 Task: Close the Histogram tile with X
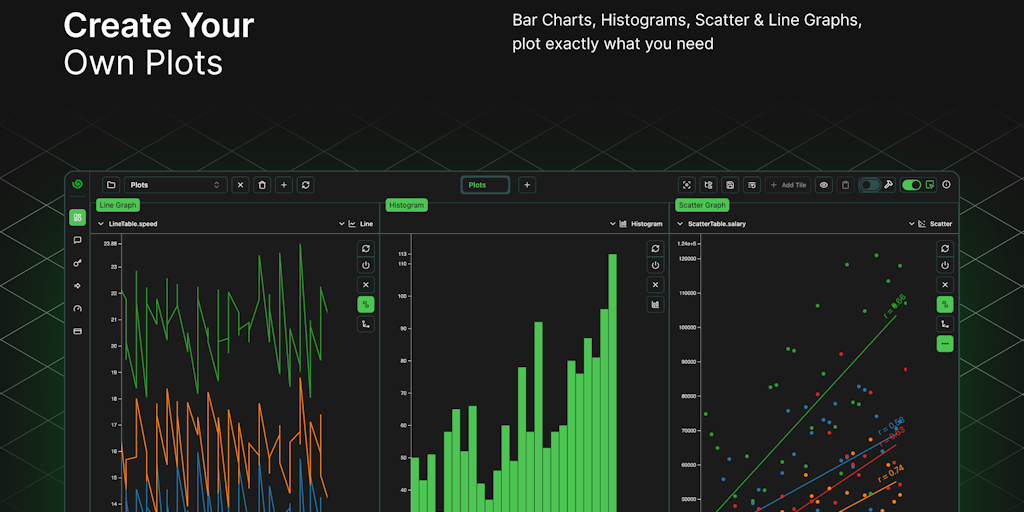(655, 285)
